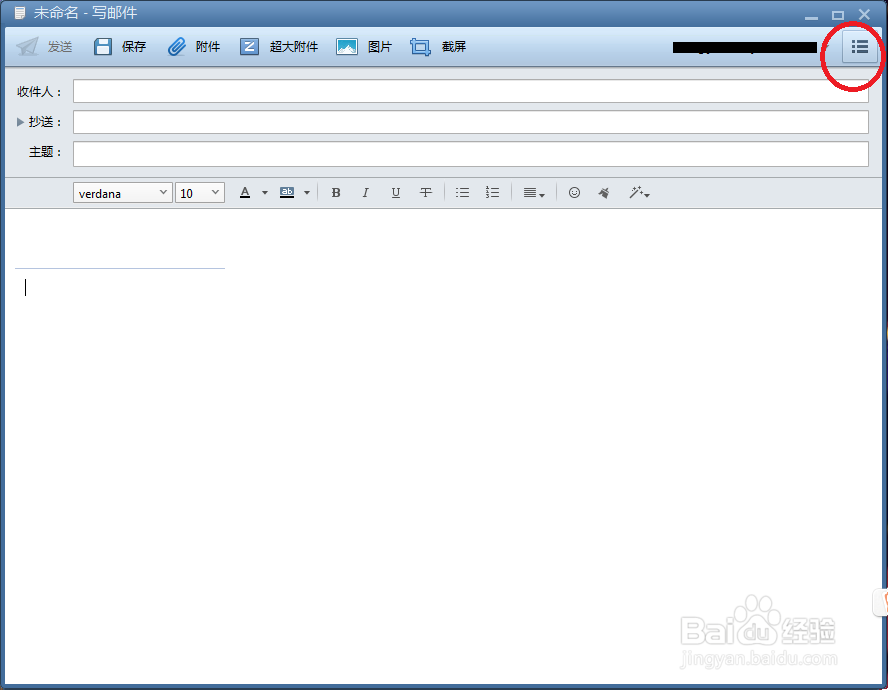Viewport: 888px width, 690px height.
Task: Insert a picture using 图片
Action: (x=364, y=46)
